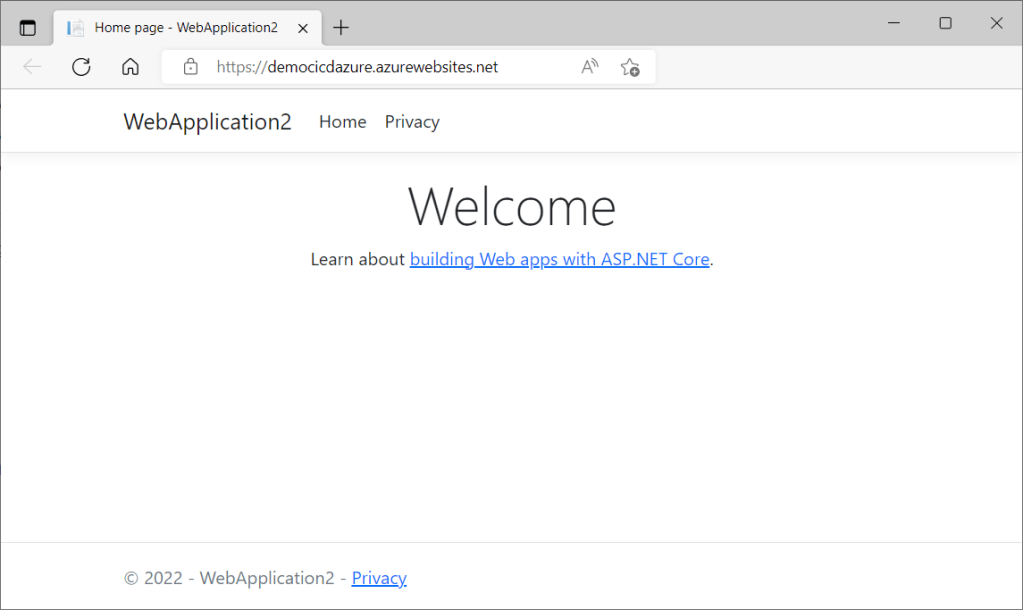The width and height of the screenshot is (1023, 610).
Task: Click the WebApplication2 brand in navbar
Action: (207, 122)
